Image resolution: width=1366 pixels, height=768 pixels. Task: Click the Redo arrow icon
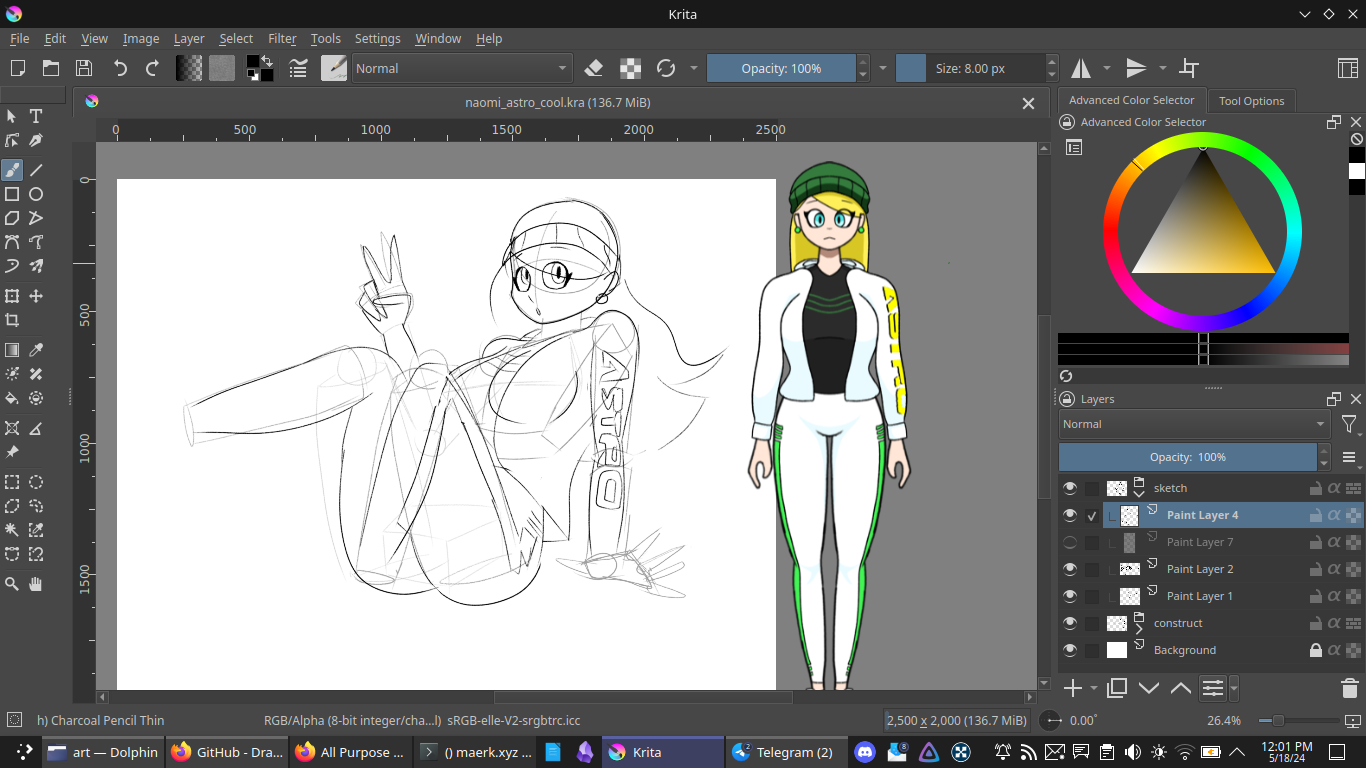(x=152, y=68)
